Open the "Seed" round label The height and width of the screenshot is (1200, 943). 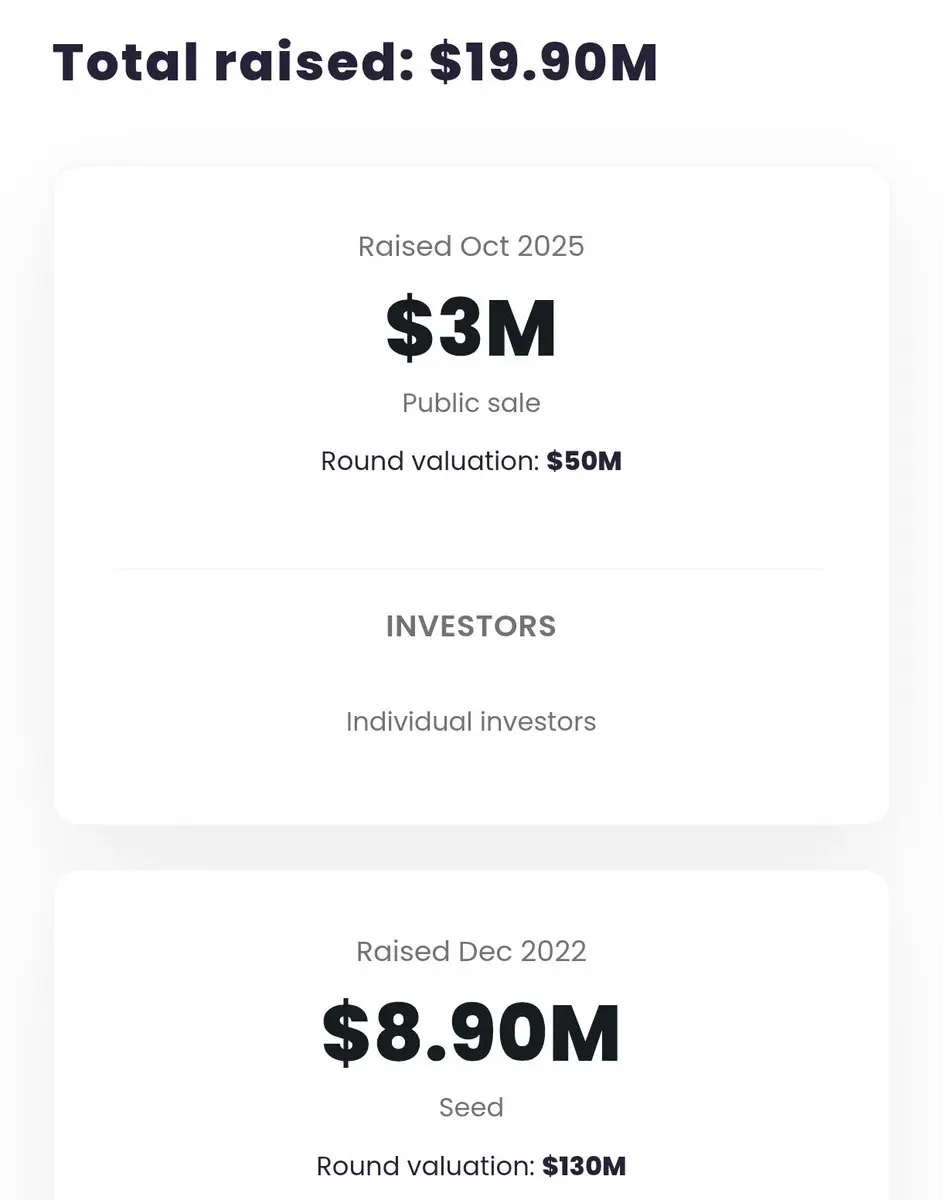[471, 1107]
